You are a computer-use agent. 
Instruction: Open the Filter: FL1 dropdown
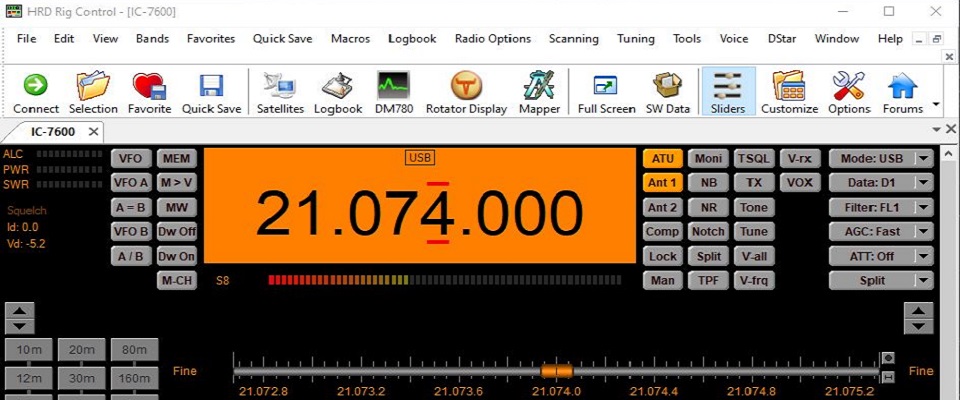881,207
